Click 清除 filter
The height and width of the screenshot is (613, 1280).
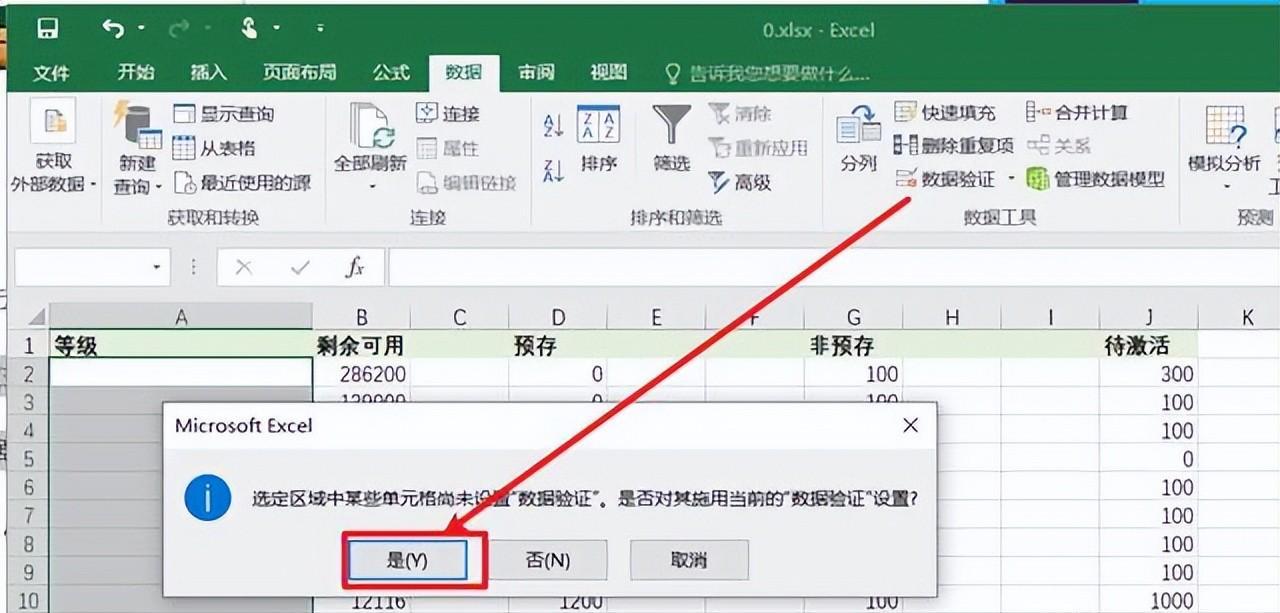click(740, 113)
